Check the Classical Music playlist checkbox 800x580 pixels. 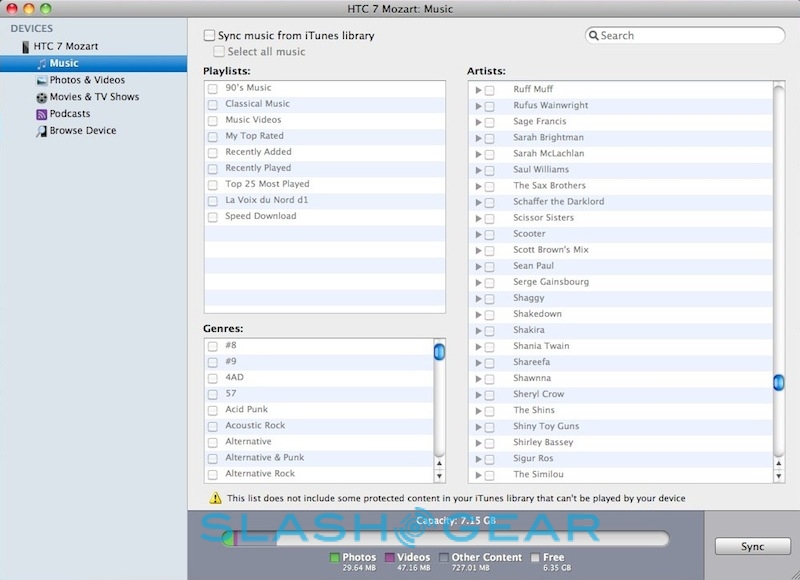213,104
